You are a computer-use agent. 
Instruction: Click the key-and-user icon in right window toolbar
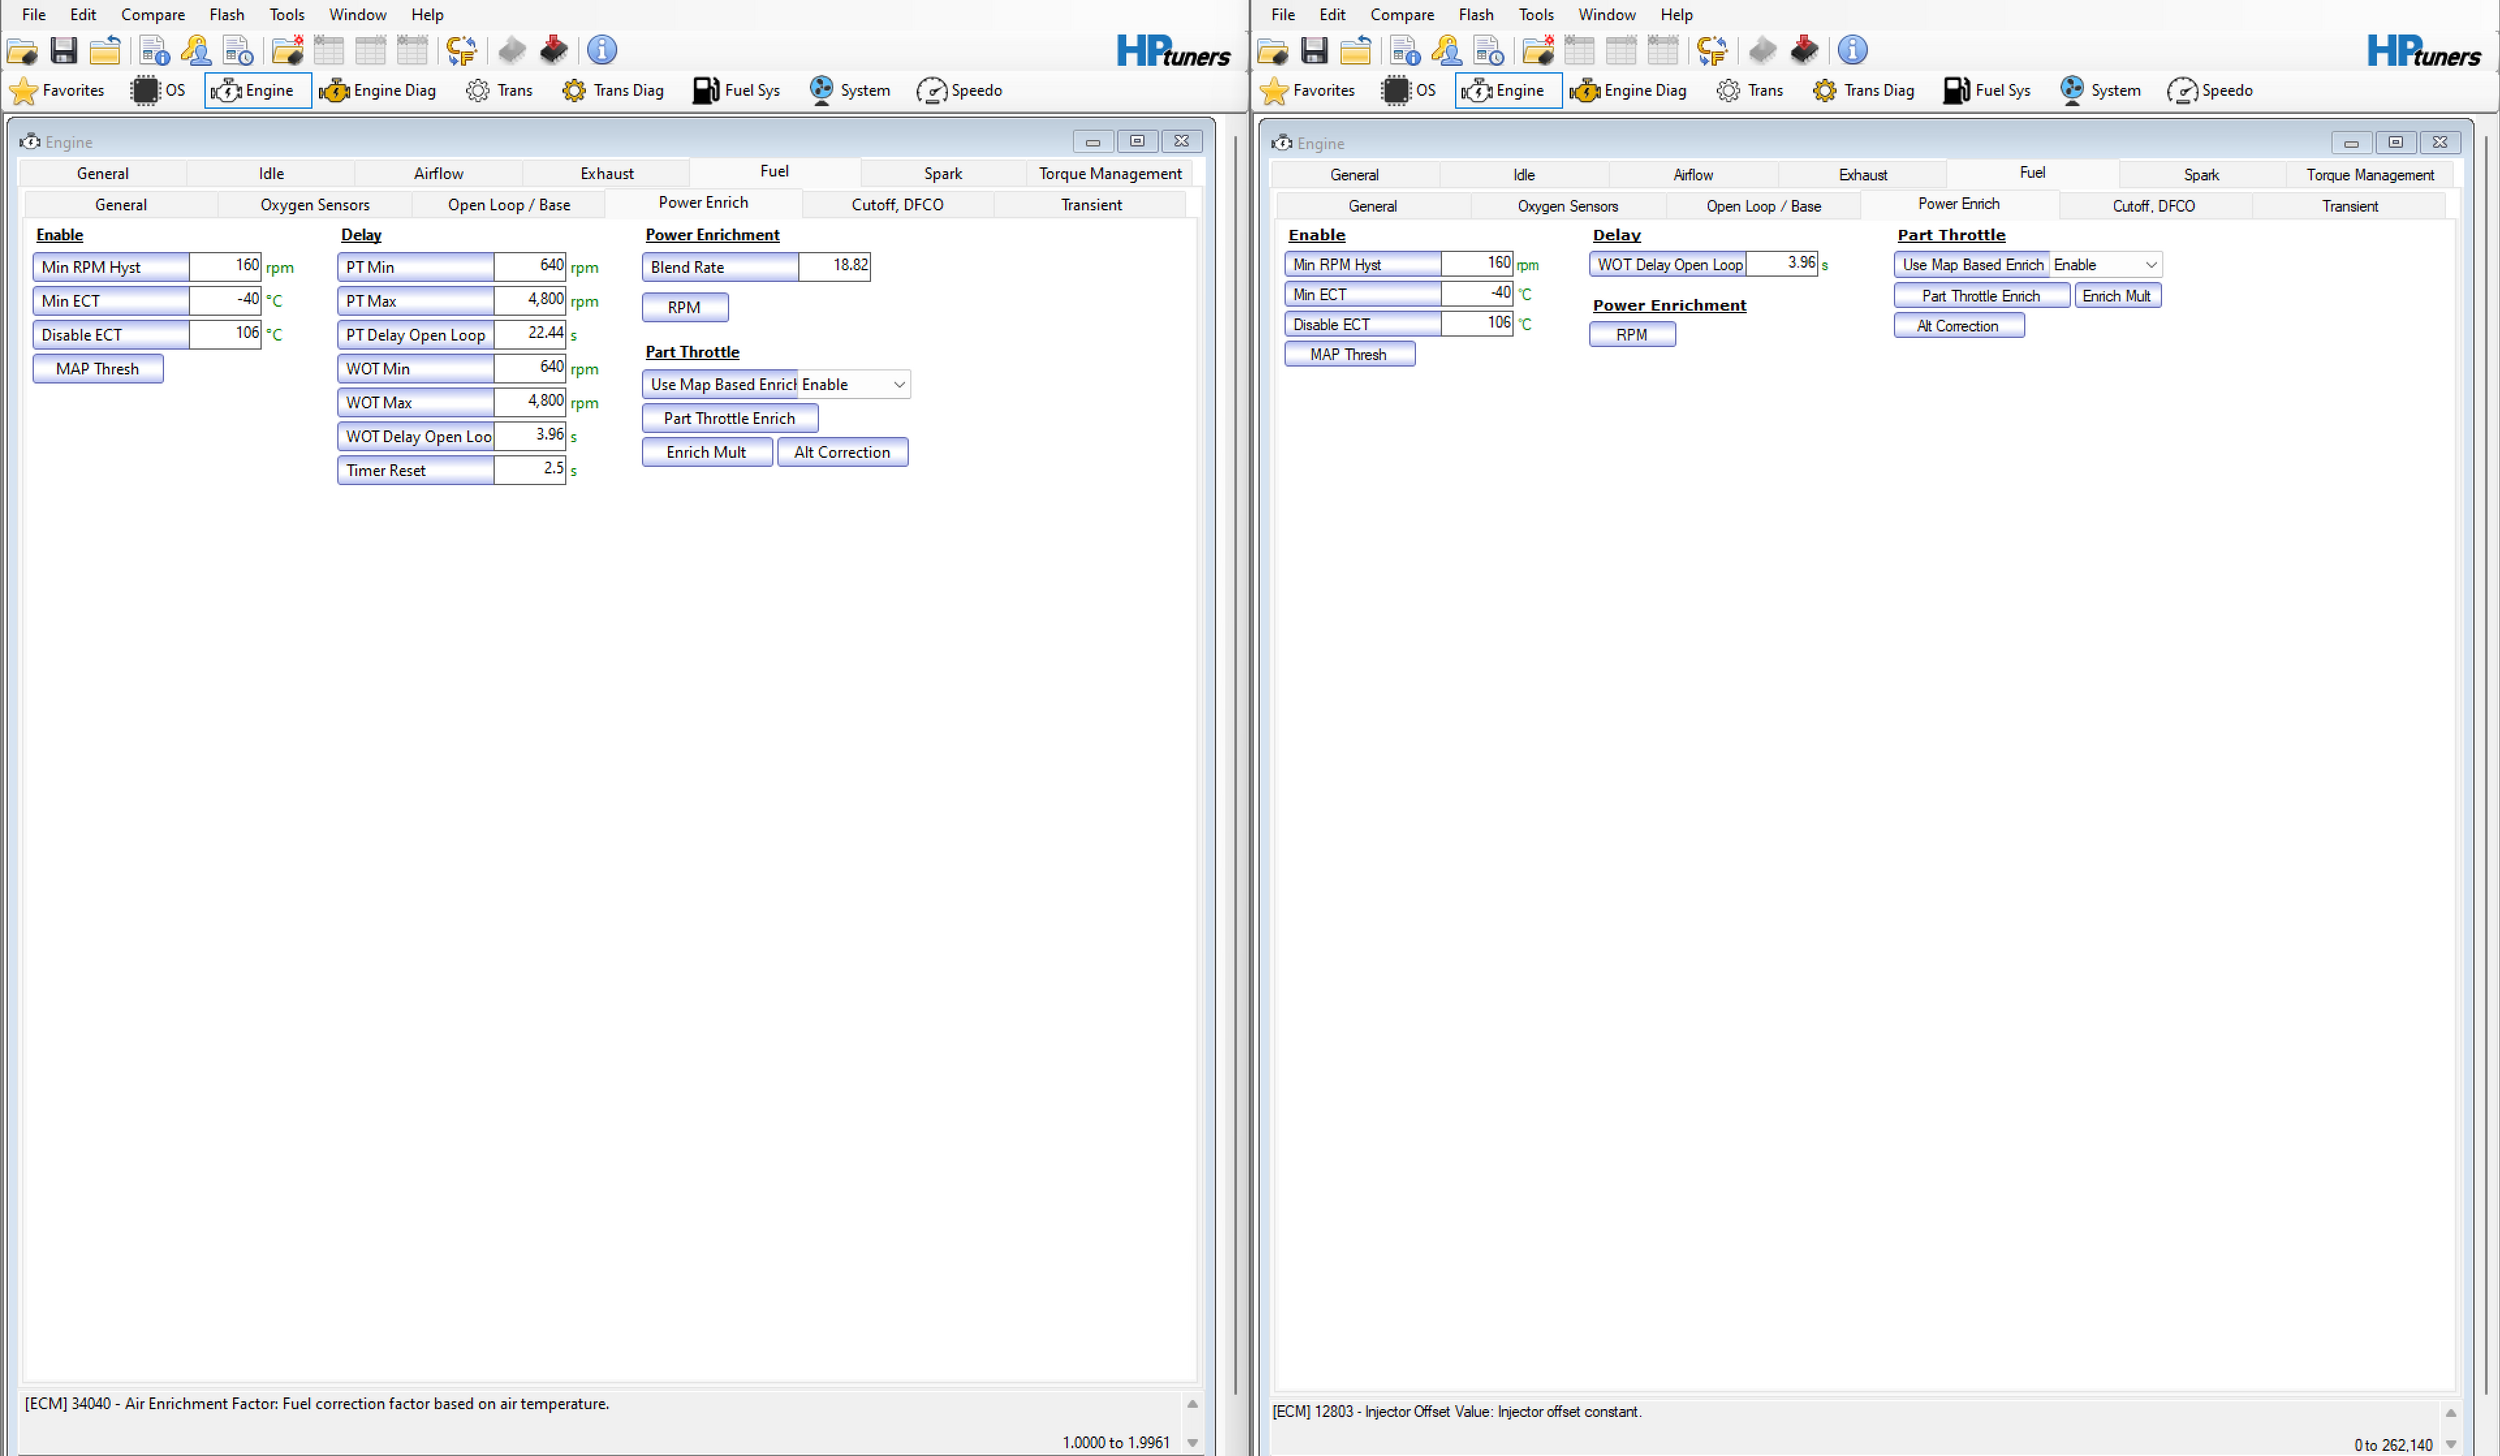tap(1446, 50)
